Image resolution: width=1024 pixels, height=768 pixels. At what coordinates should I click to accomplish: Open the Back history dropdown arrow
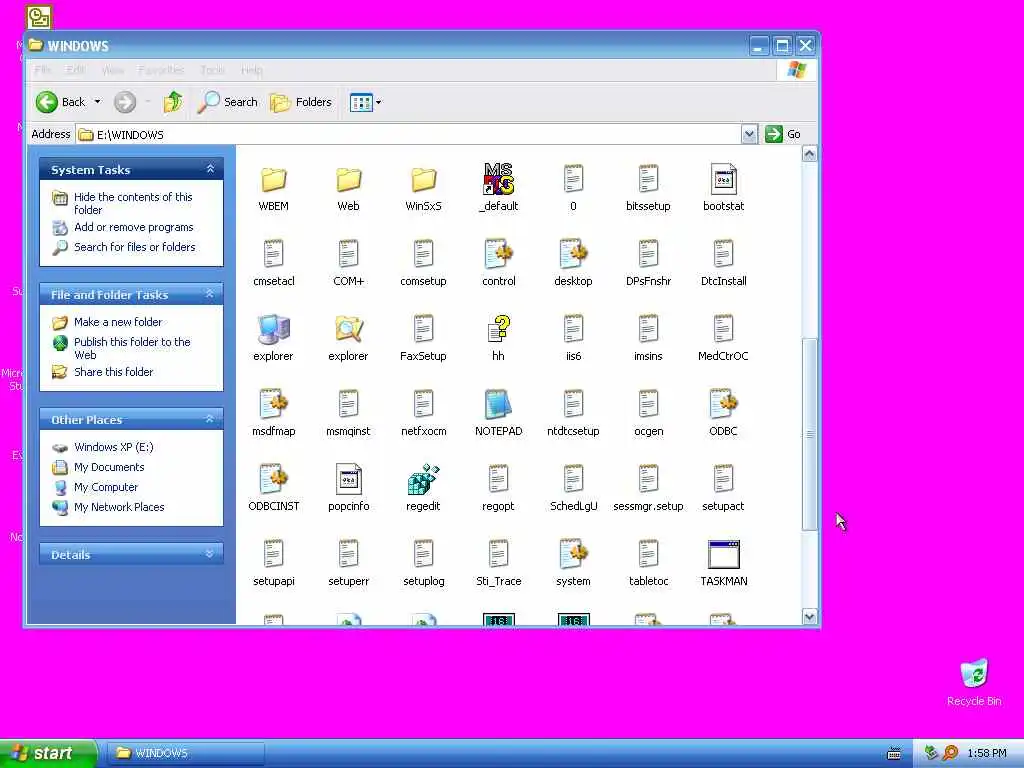pos(97,102)
